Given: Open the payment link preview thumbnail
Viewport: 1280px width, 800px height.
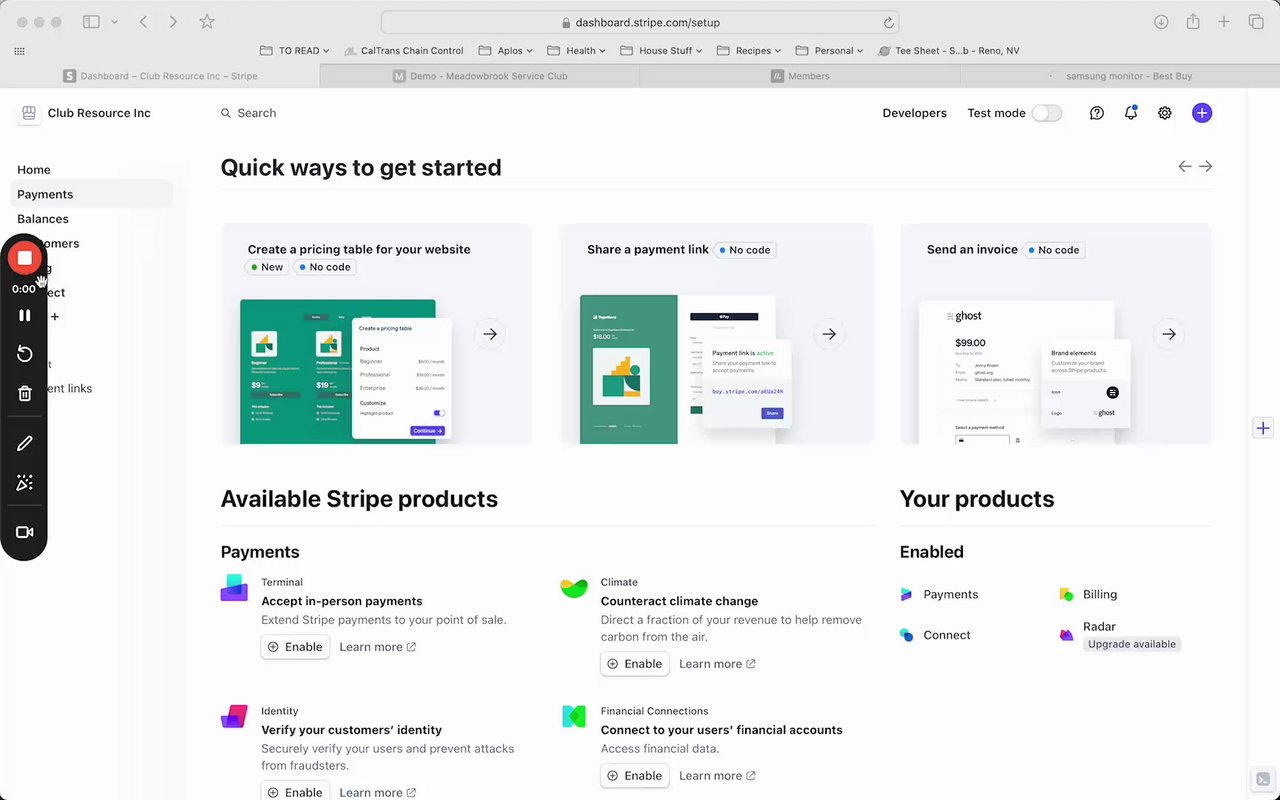Looking at the screenshot, I should (685, 369).
